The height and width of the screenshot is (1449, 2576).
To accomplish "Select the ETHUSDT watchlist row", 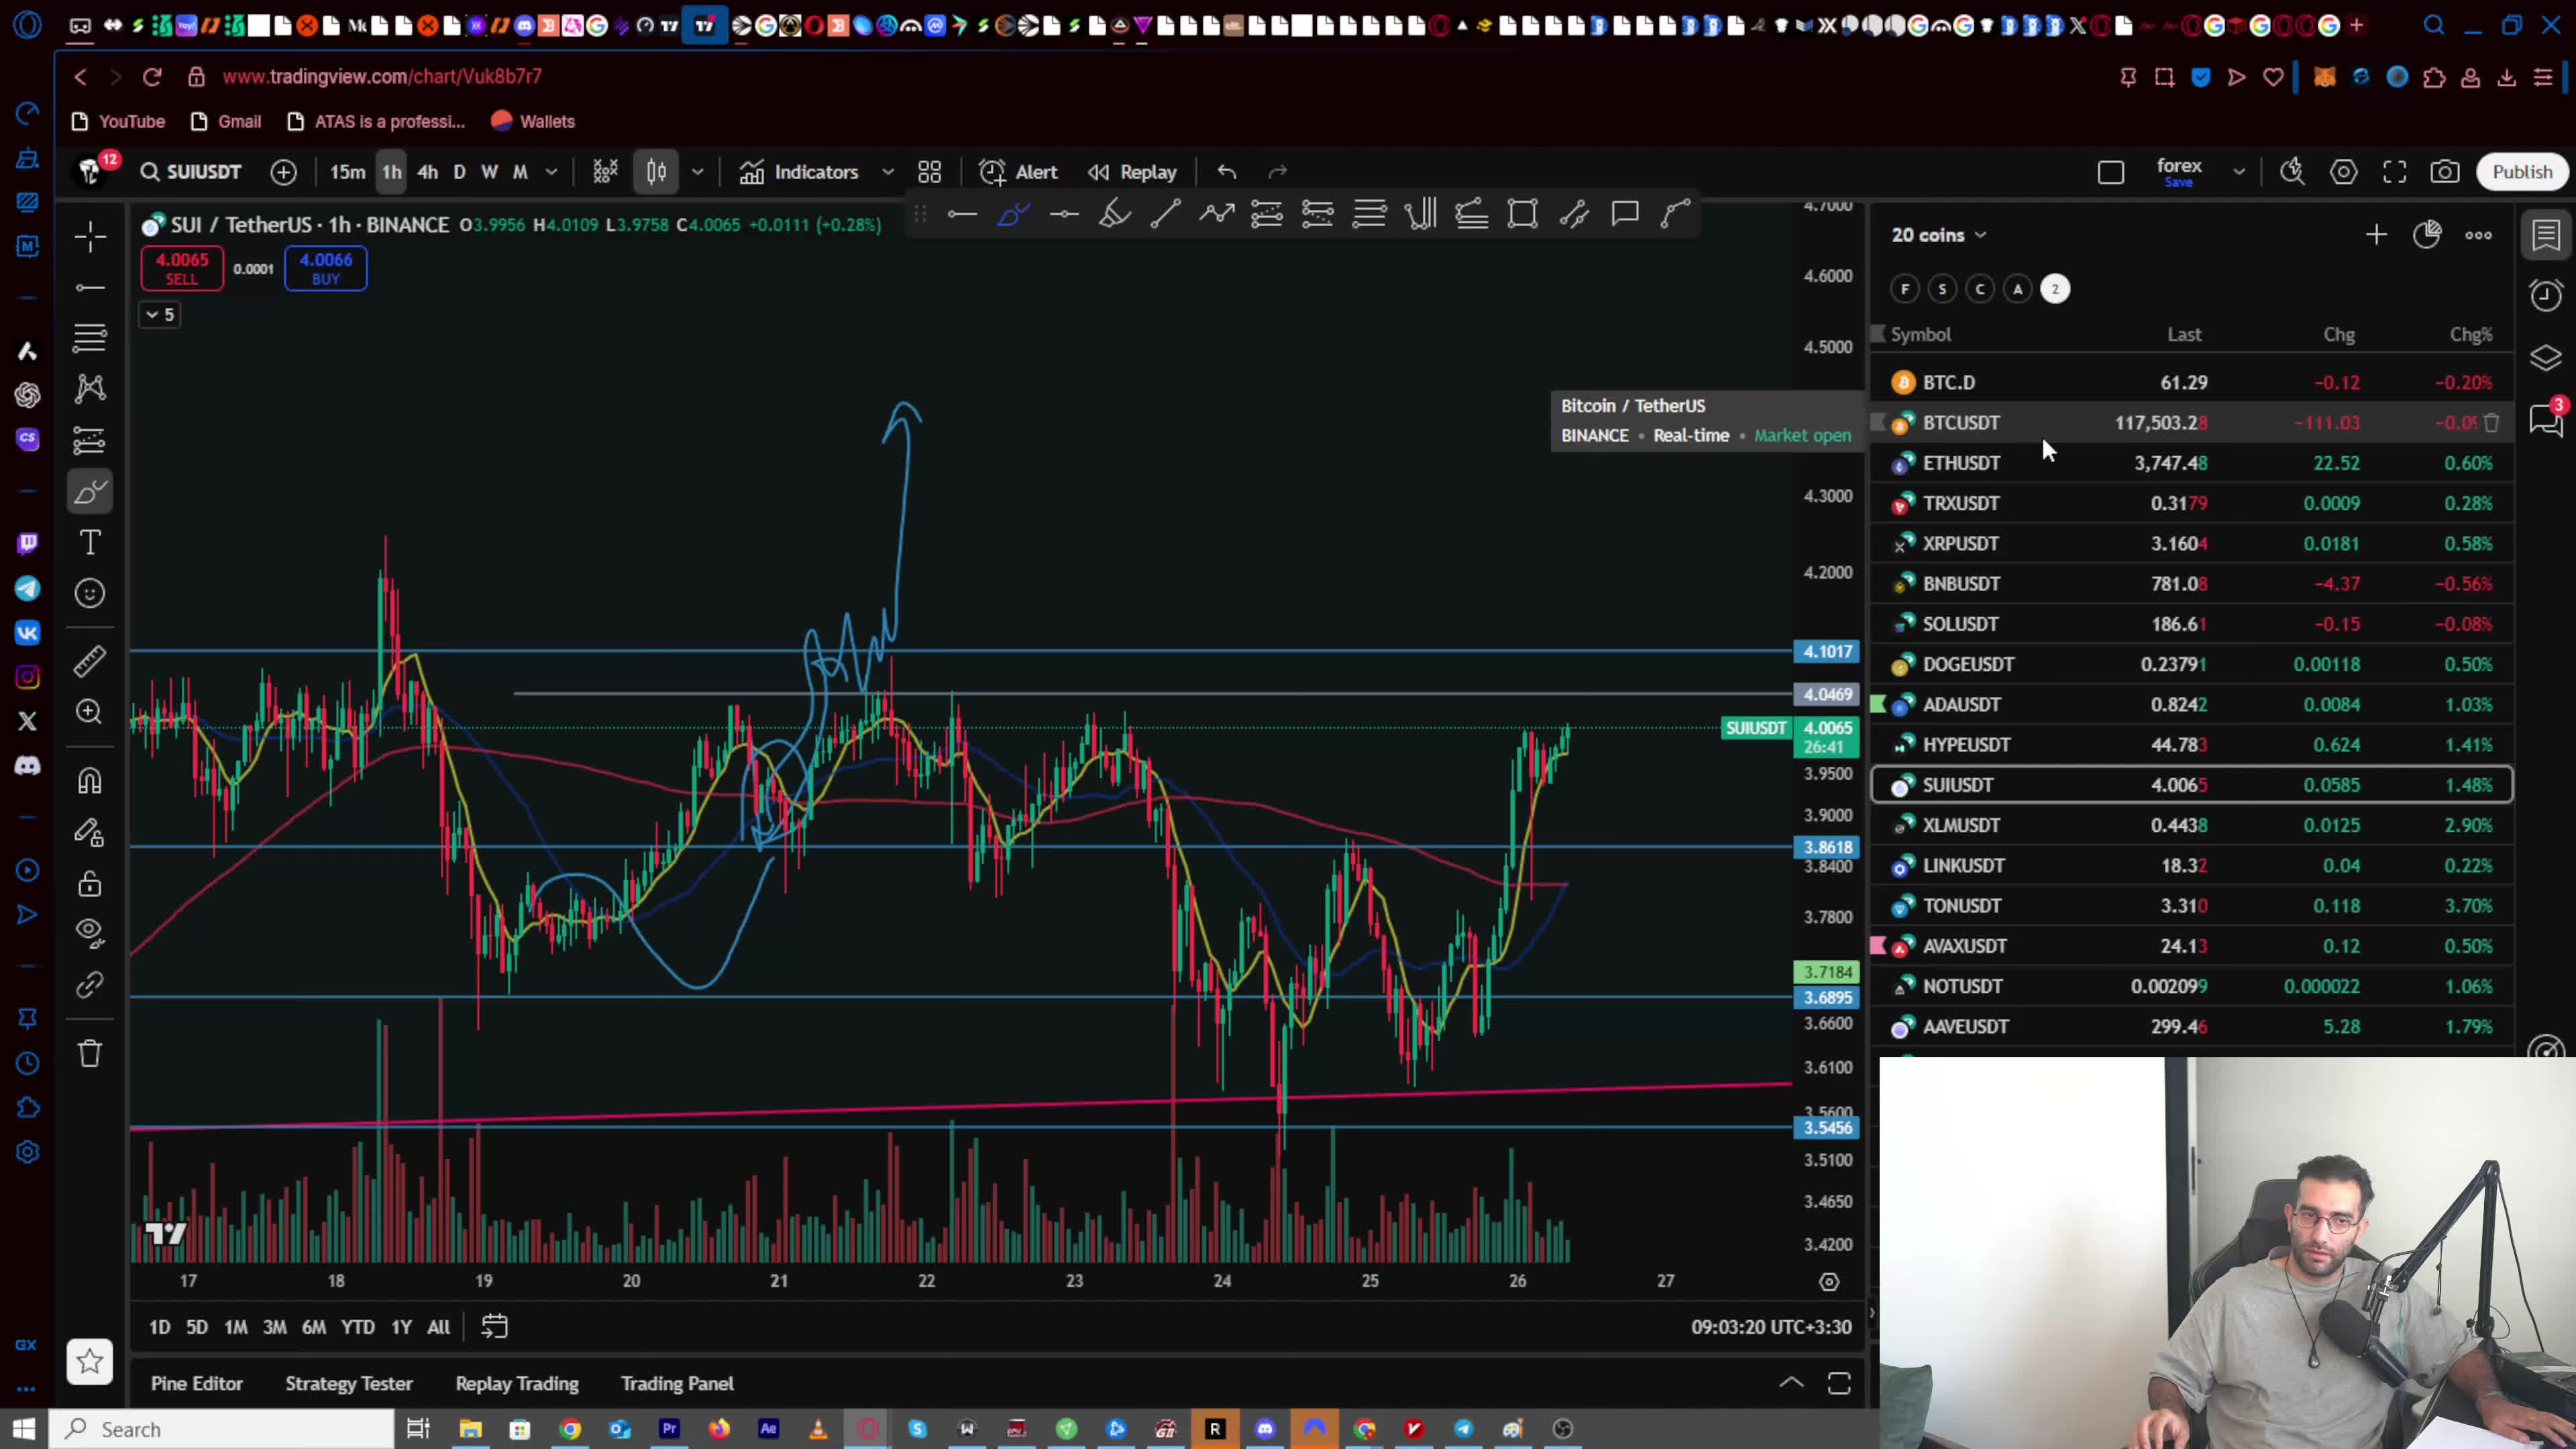I will (x=2192, y=463).
